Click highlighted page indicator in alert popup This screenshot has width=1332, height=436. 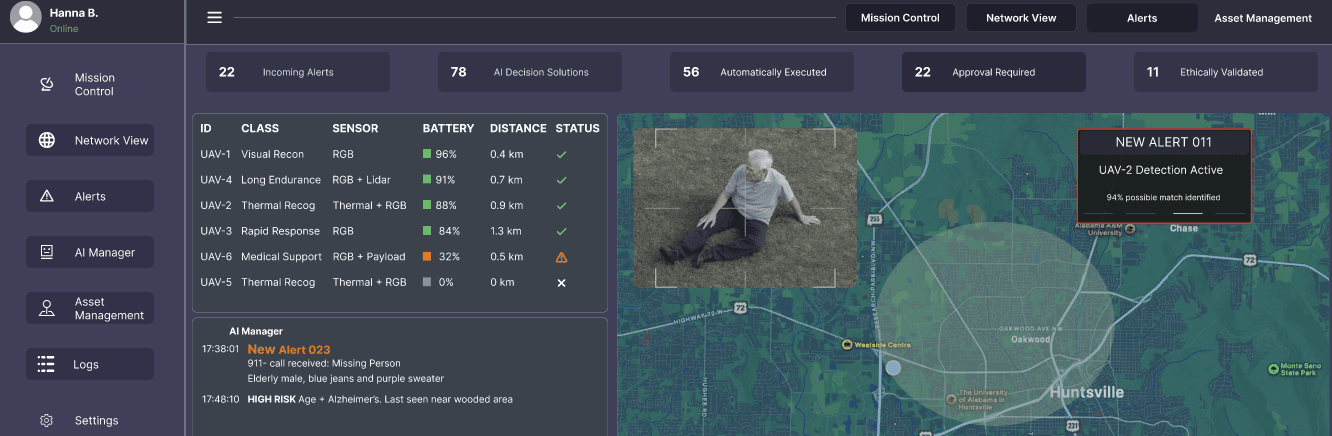click(x=1187, y=213)
